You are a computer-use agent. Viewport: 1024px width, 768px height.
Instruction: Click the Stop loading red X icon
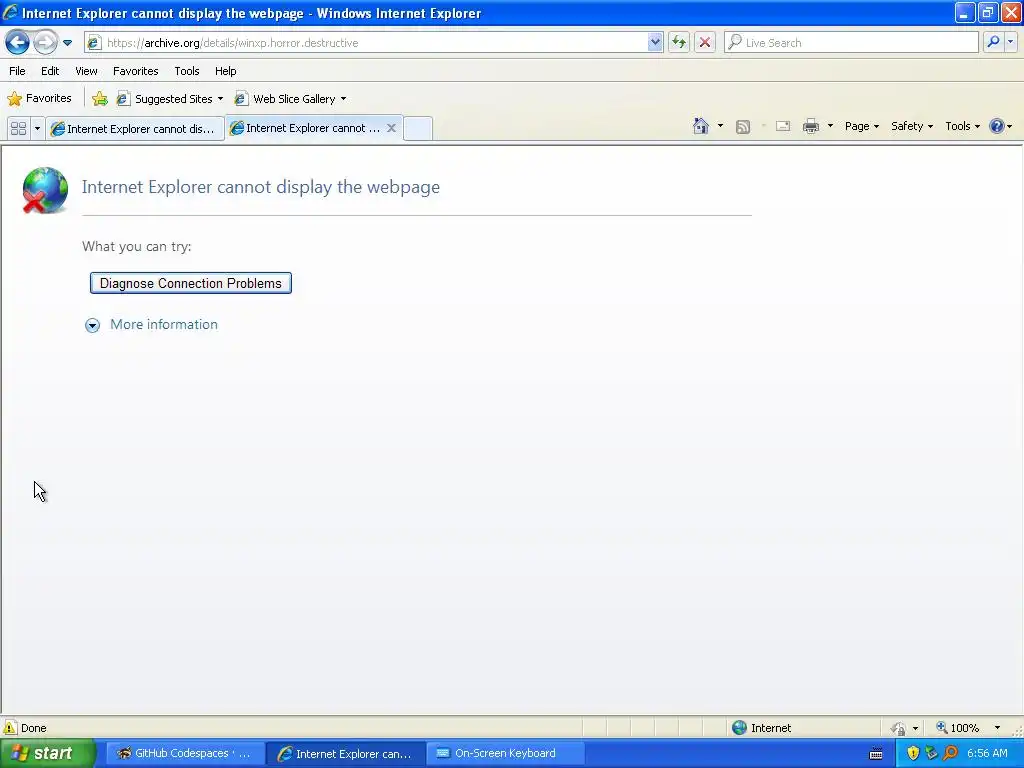click(x=705, y=43)
